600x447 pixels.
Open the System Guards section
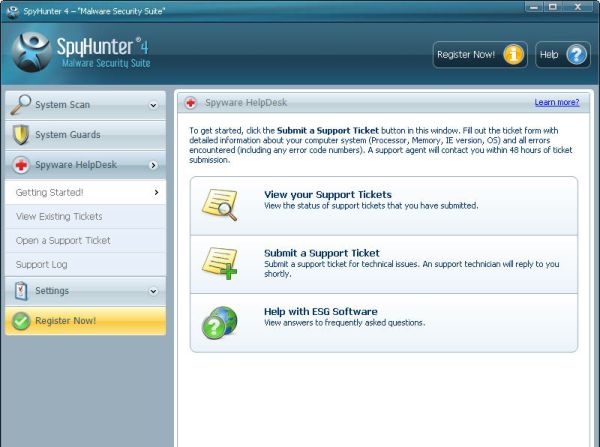(x=85, y=135)
